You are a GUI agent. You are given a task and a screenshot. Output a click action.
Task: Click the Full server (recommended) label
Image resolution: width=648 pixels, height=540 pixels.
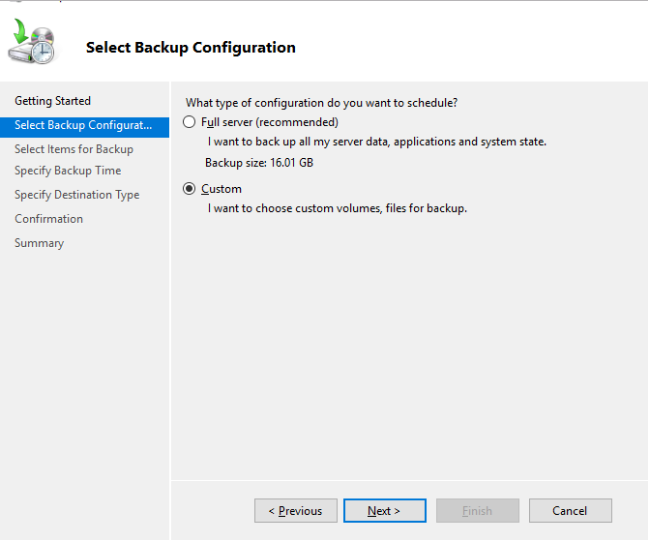pyautogui.click(x=269, y=122)
